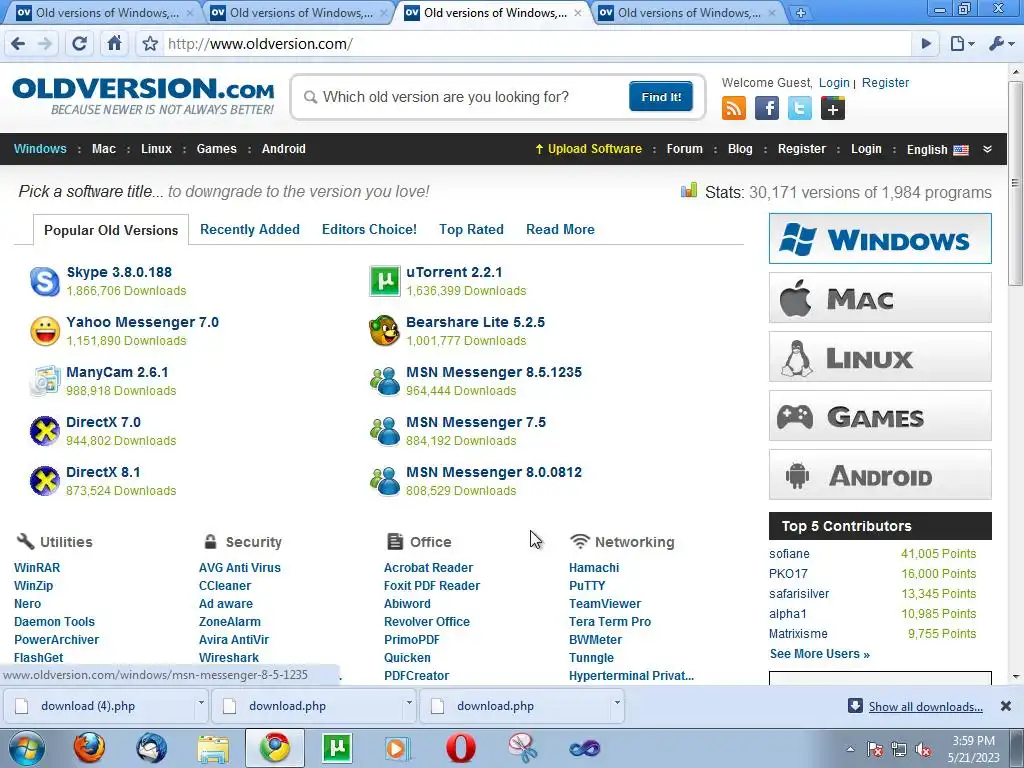Image resolution: width=1024 pixels, height=768 pixels.
Task: Click the DirectX 8.1 icon
Action: (x=44, y=481)
